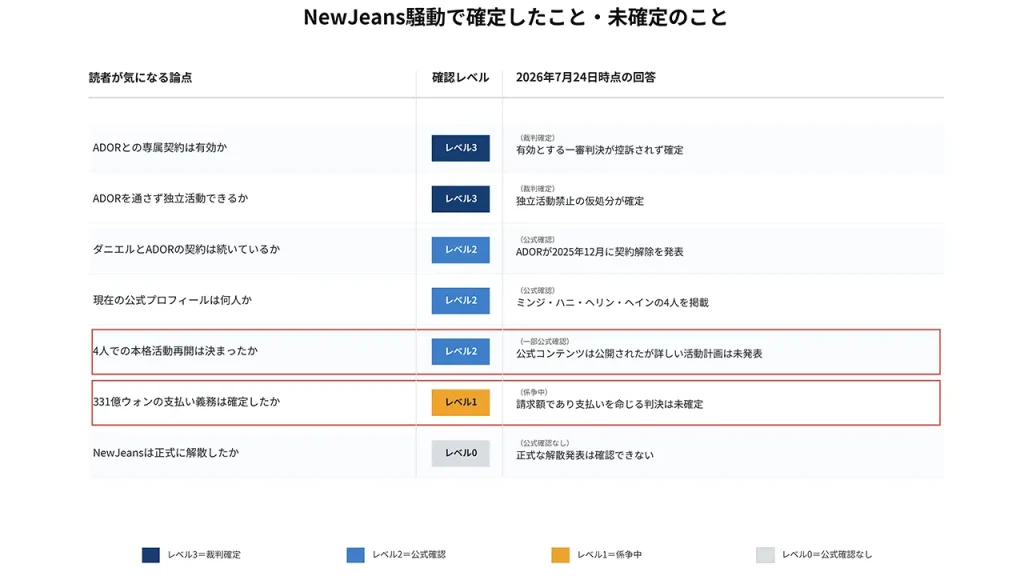
Task: Click the gray レベル0 badge
Action: [x=460, y=453]
